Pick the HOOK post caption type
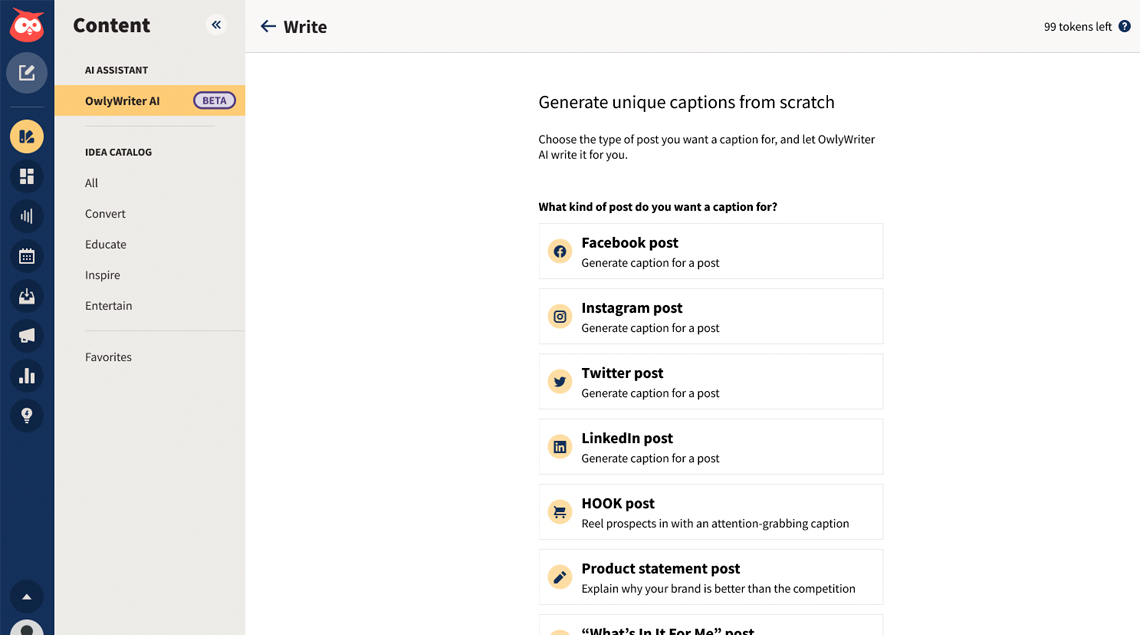 pos(710,512)
